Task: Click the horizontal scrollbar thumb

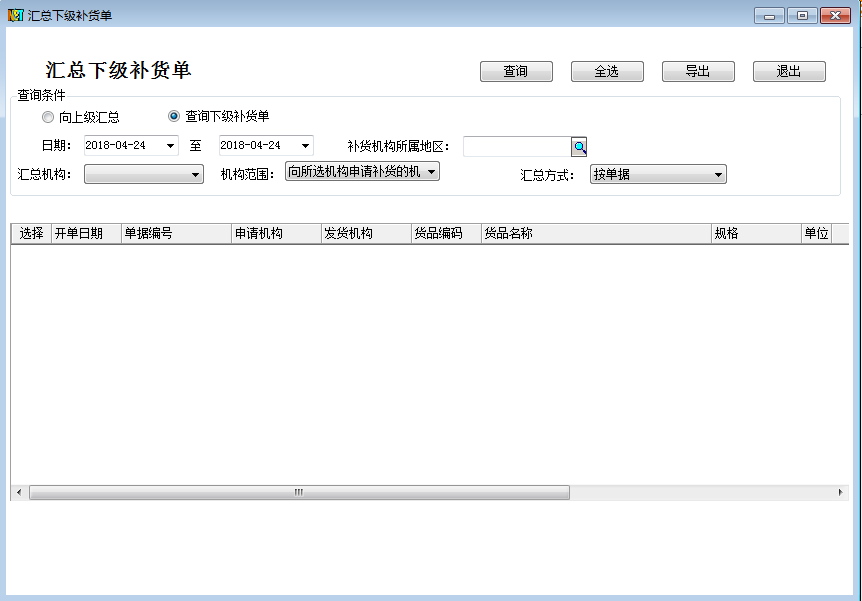Action: 298,493
